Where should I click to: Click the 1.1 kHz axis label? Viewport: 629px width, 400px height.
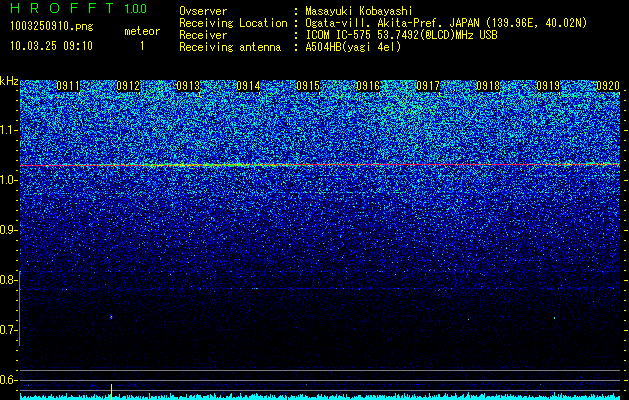pyautogui.click(x=8, y=130)
